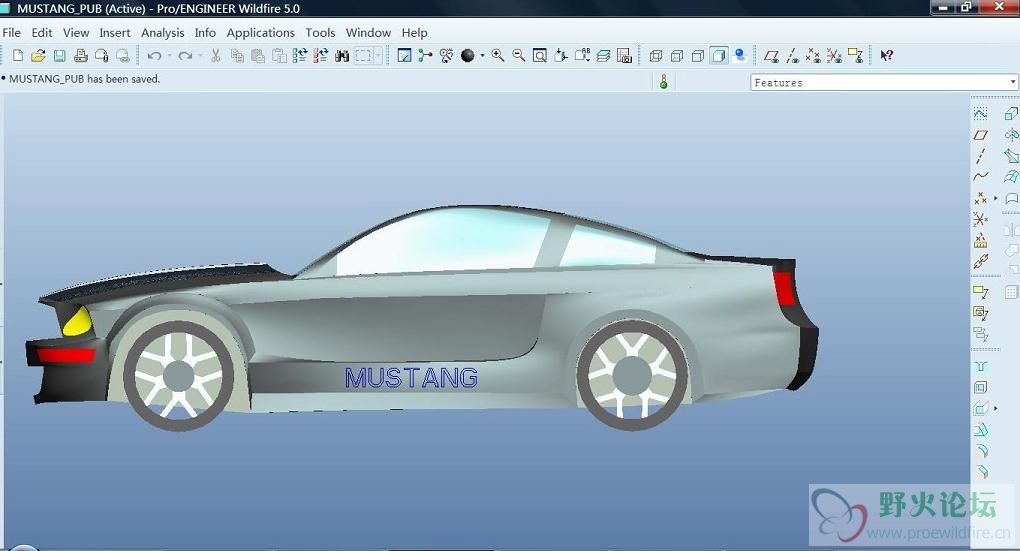Repaint the screen
This screenshot has width=1020, height=551.
404,56
